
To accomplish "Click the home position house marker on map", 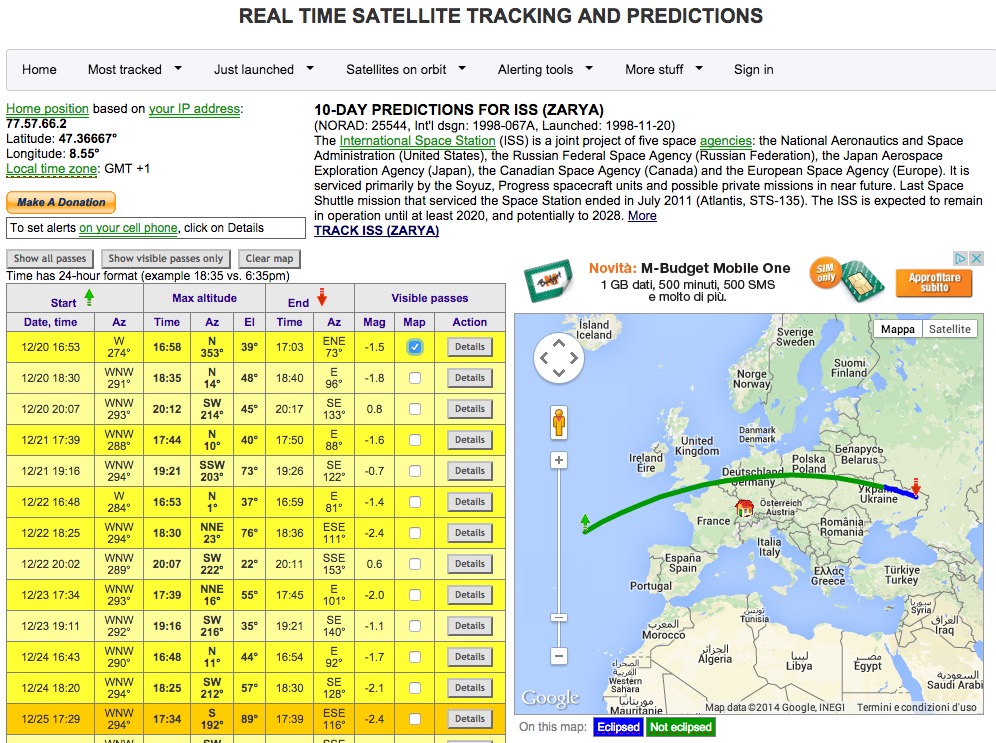I will click(744, 507).
